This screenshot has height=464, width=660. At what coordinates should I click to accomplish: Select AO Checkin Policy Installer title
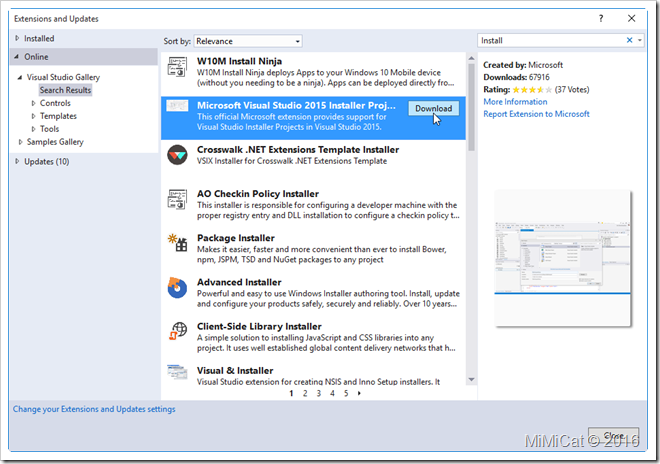[258, 194]
